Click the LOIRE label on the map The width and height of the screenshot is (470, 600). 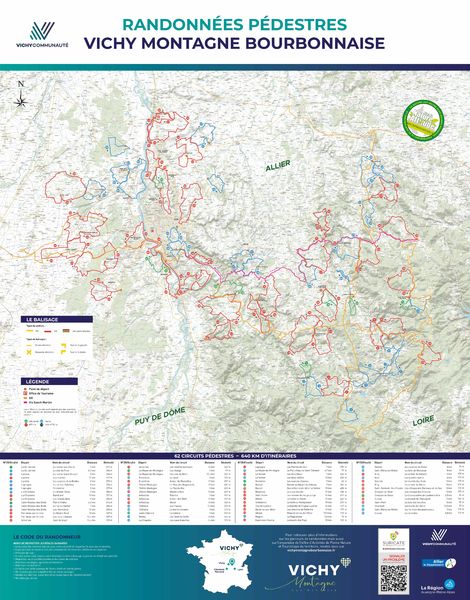coord(423,421)
